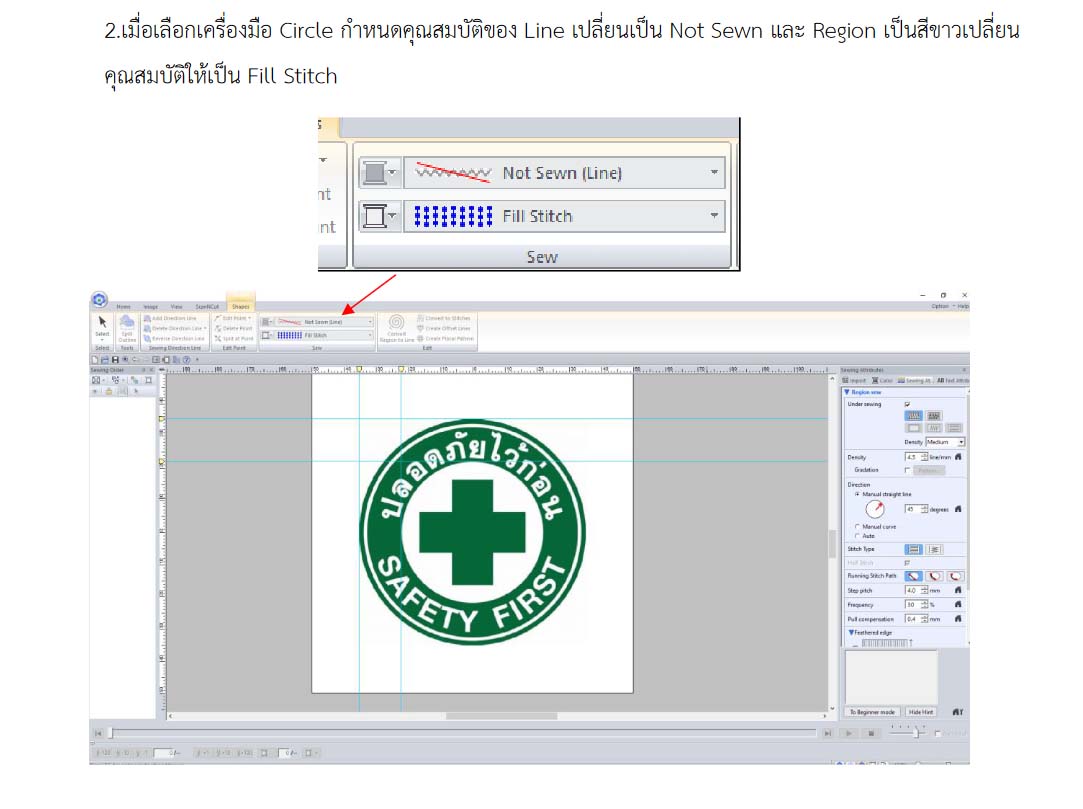Open the Image ribbon tab
Image resolution: width=1083 pixels, height=809 pixels.
151,306
